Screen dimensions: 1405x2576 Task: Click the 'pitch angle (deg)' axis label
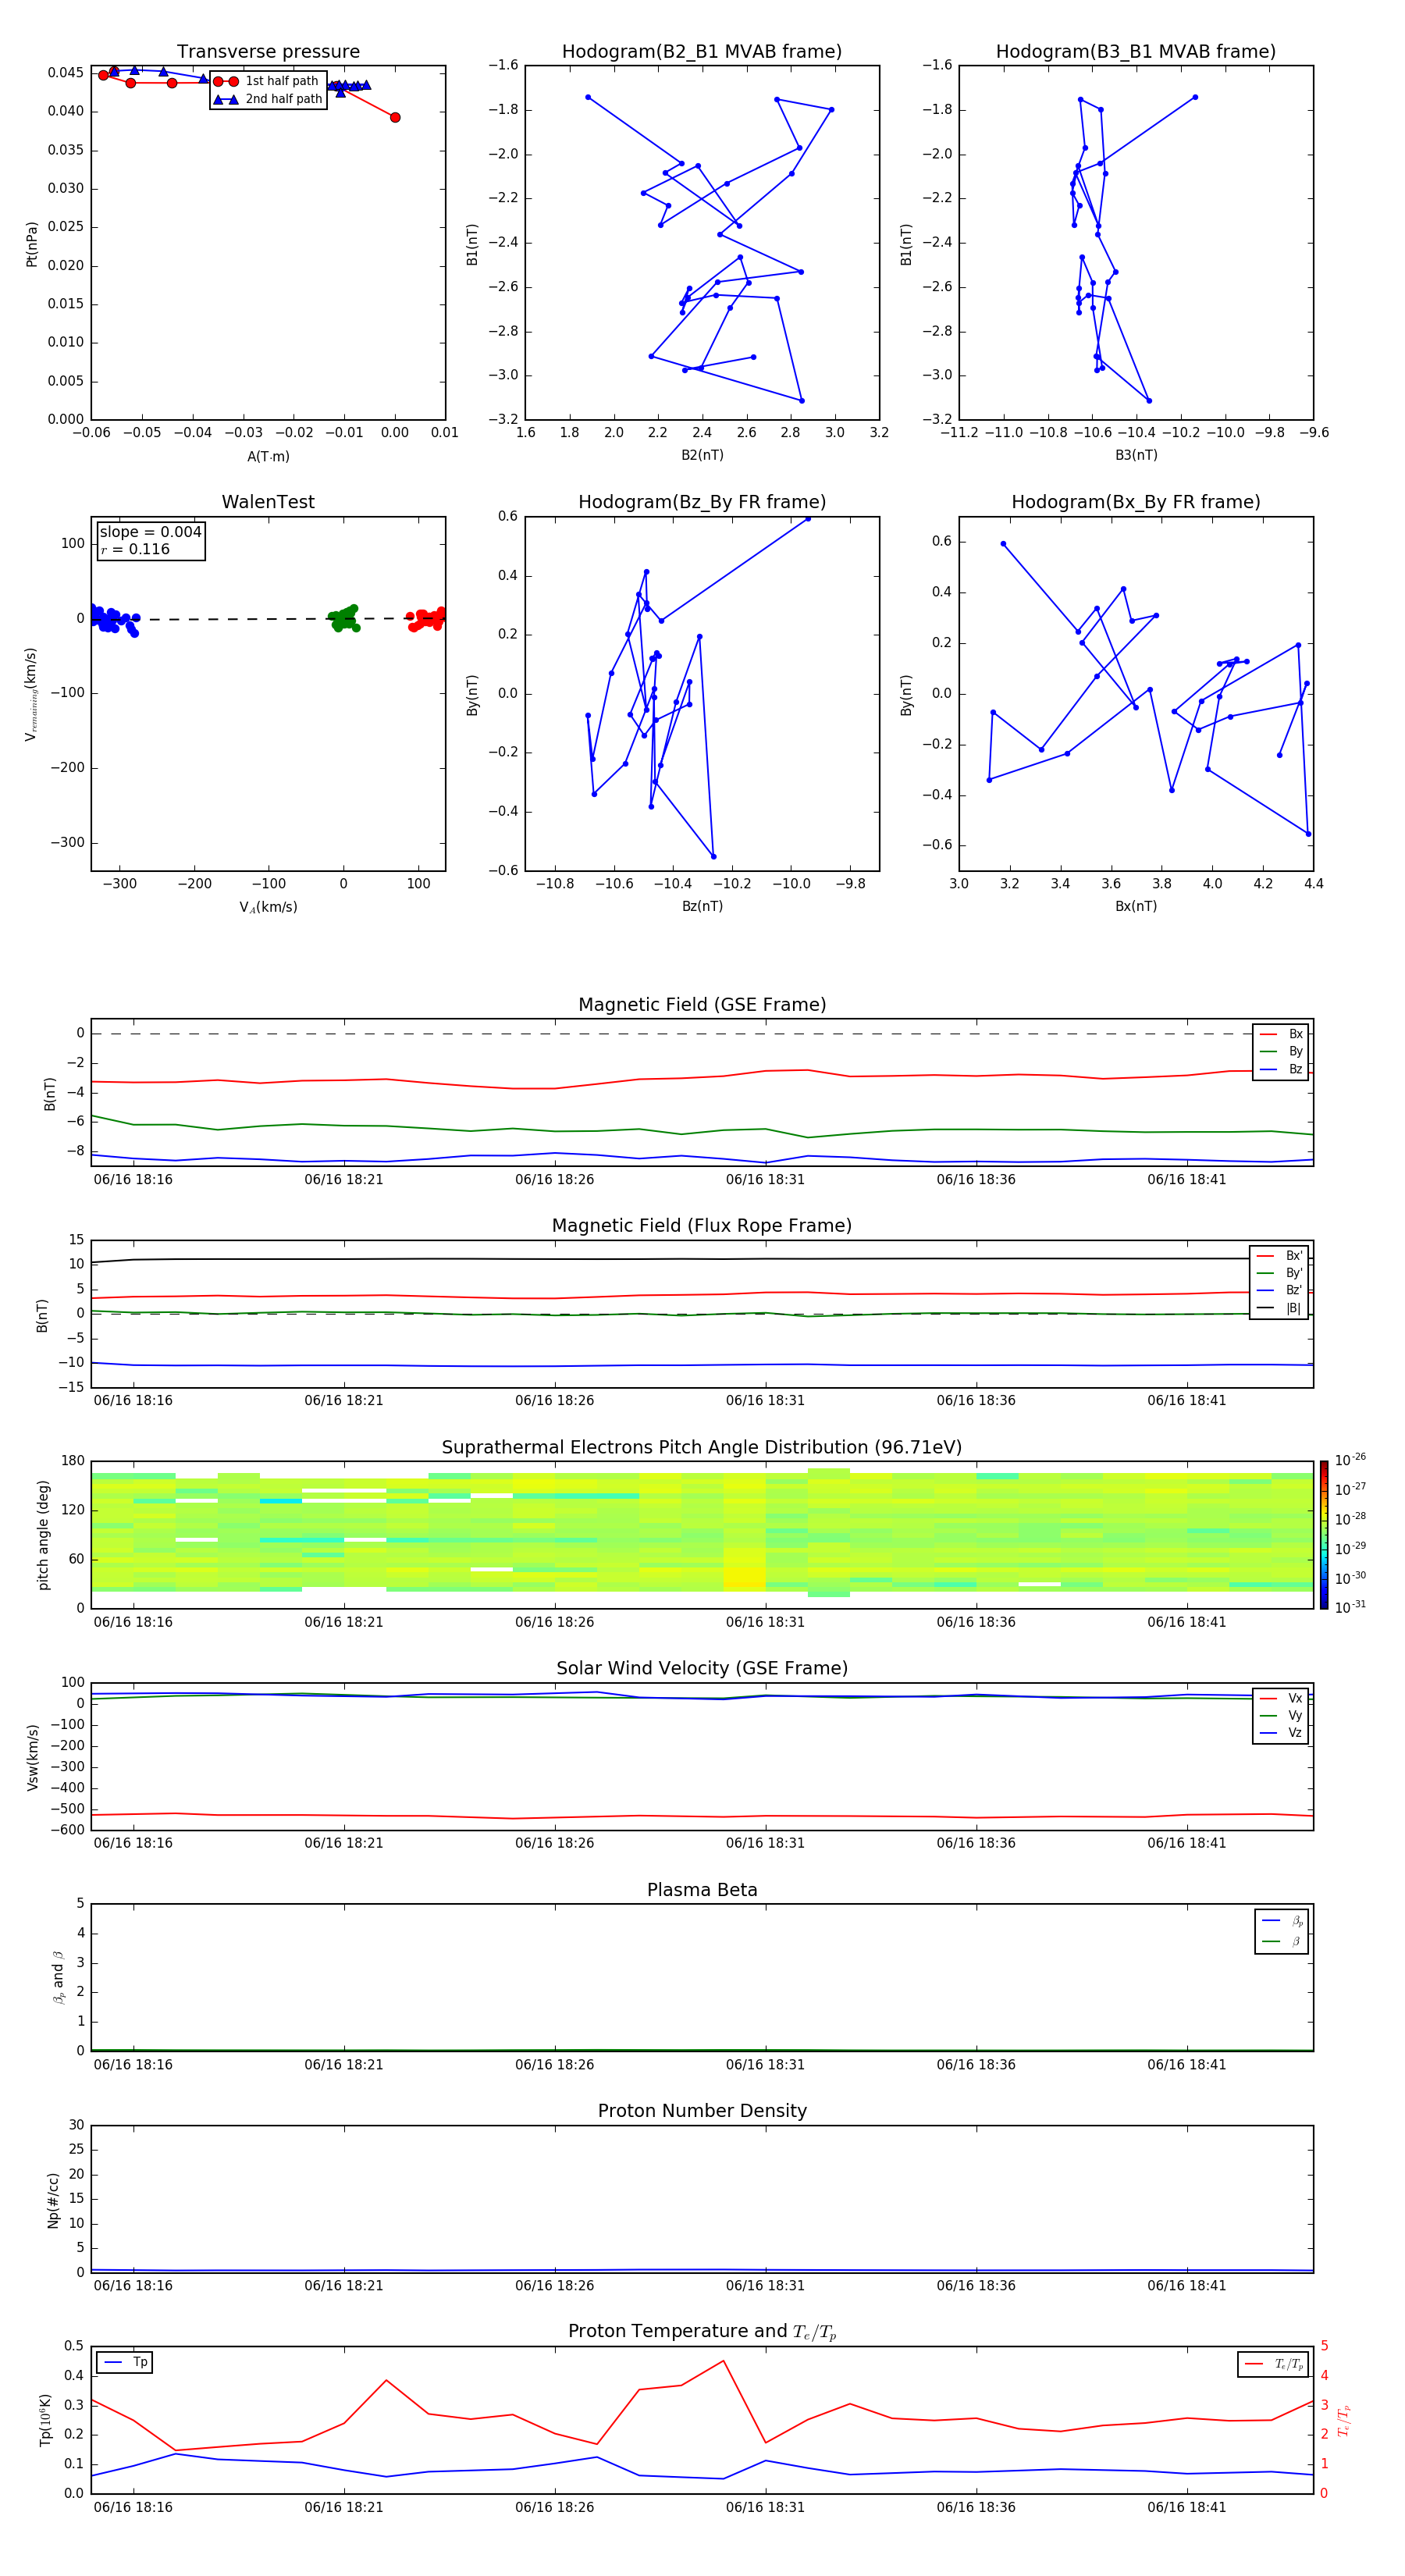tap(43, 1535)
